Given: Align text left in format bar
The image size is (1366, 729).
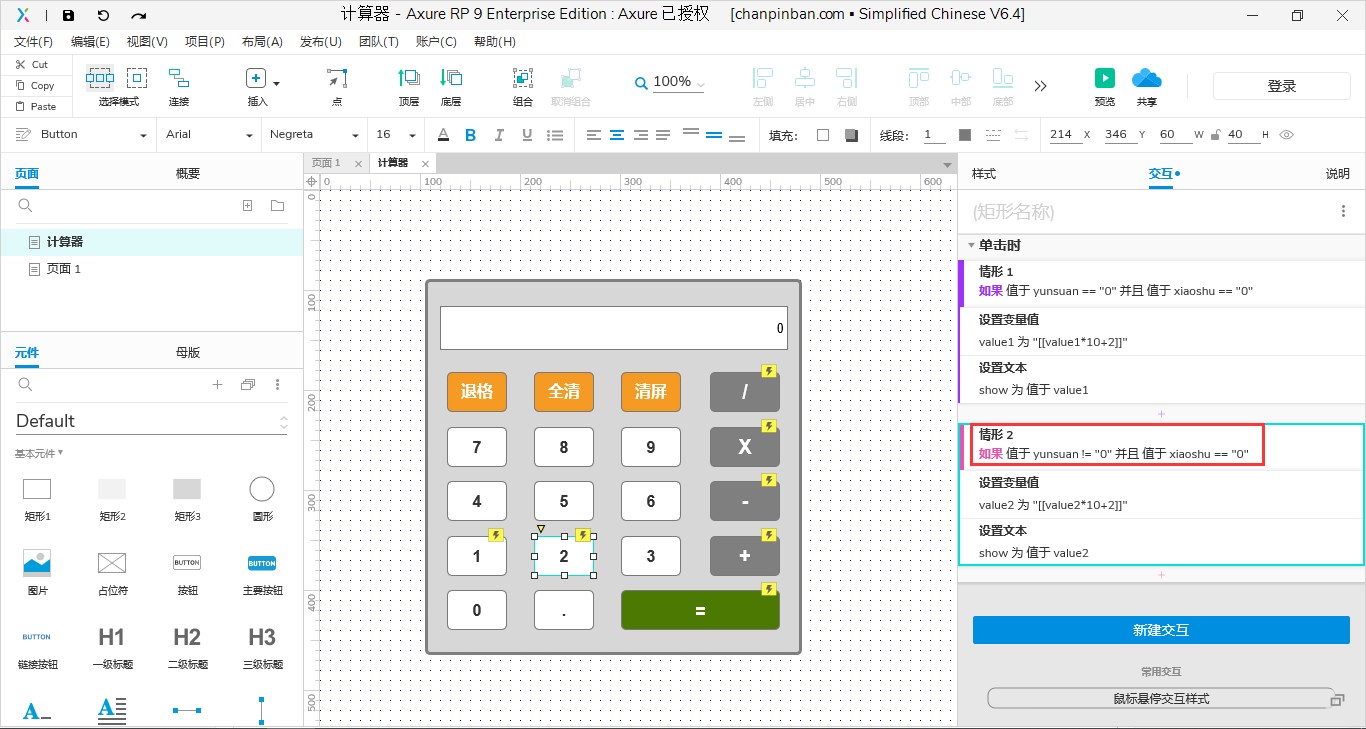Looking at the screenshot, I should coord(594,135).
